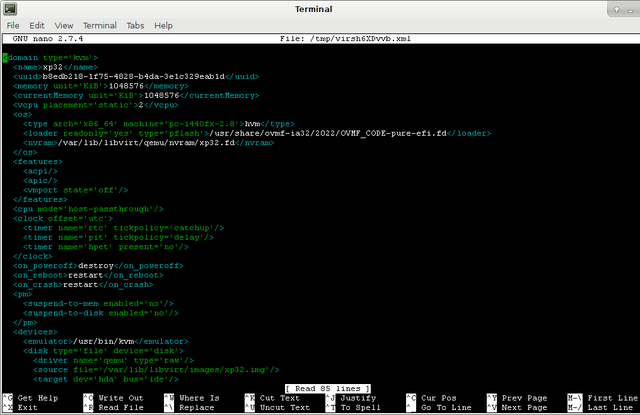Click the on_reboot restart line
Screen dimensions: 640x415
(x=88, y=275)
